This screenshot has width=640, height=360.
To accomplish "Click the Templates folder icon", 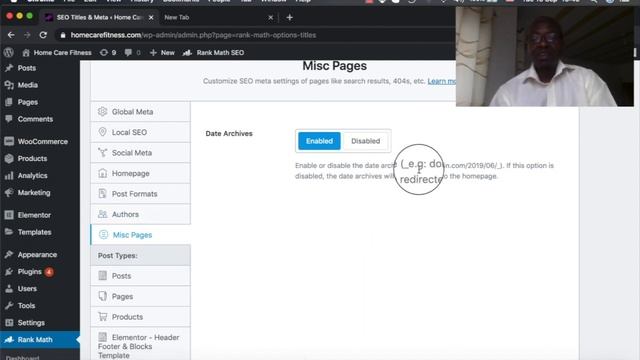I will (x=9, y=232).
